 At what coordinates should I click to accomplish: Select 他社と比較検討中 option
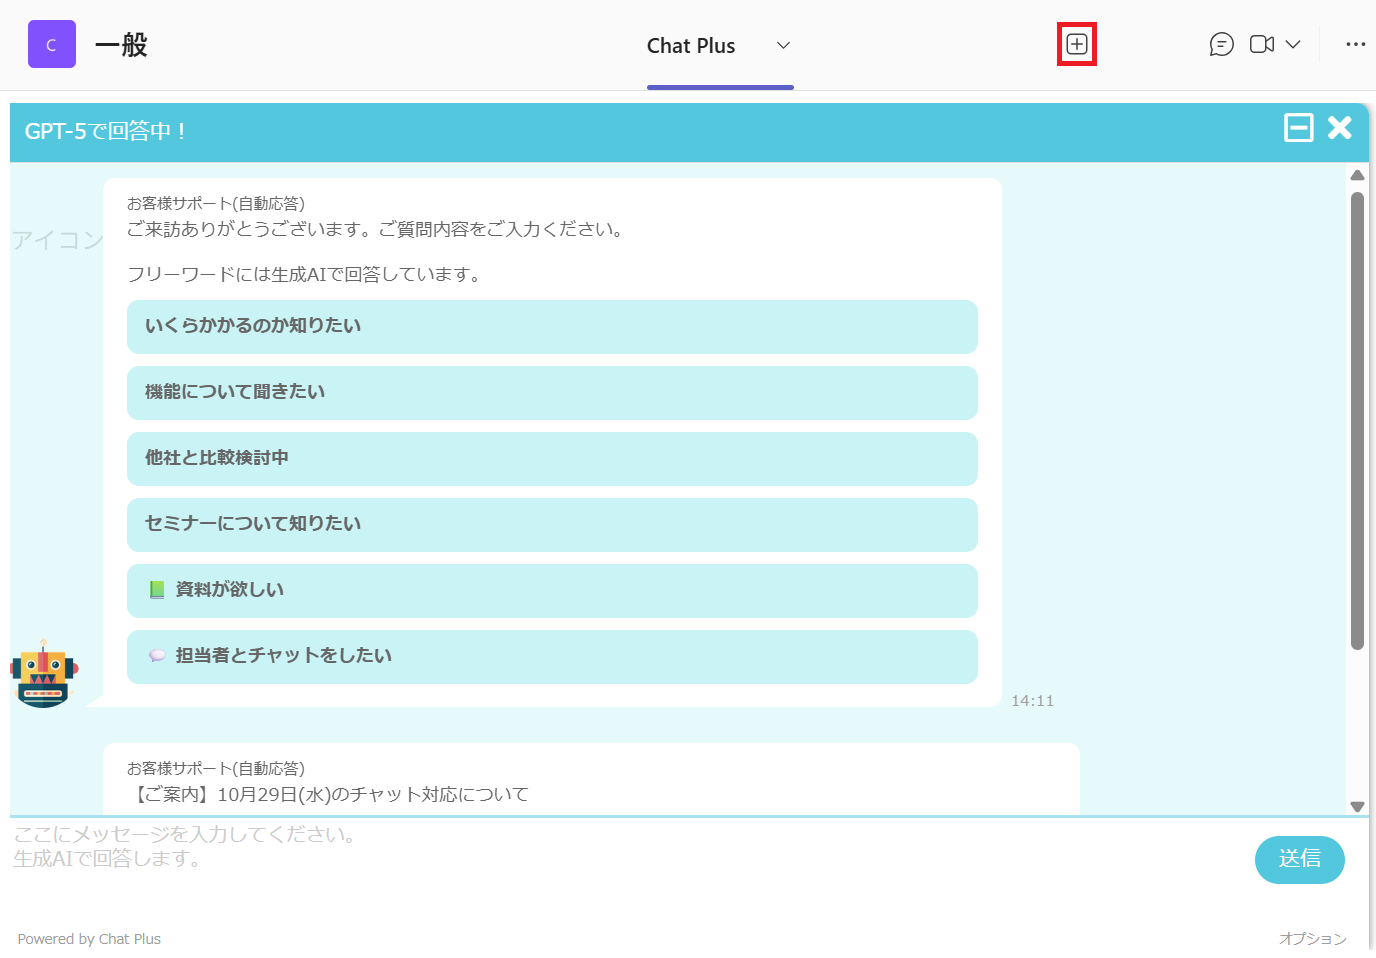pyautogui.click(x=552, y=458)
